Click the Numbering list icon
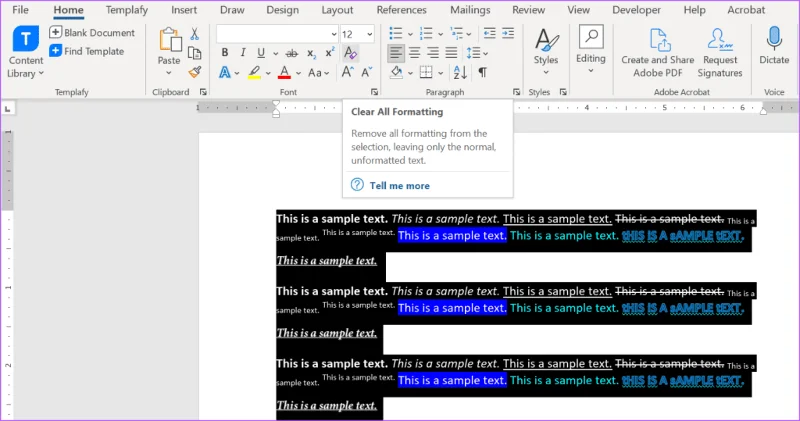This screenshot has width=800, height=421. click(426, 34)
